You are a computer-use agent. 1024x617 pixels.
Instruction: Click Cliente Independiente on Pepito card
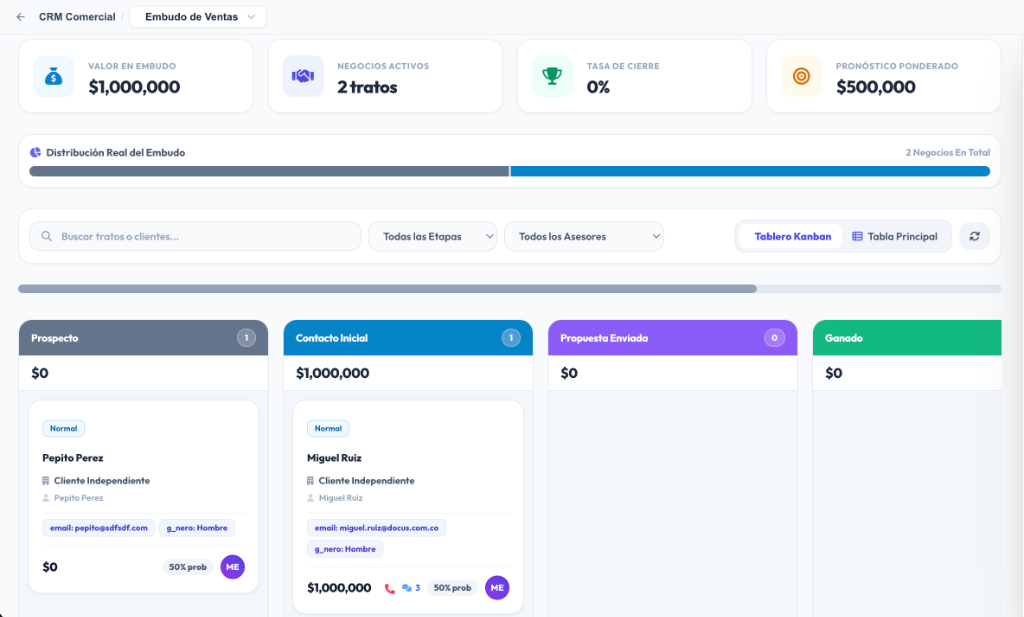tap(102, 481)
